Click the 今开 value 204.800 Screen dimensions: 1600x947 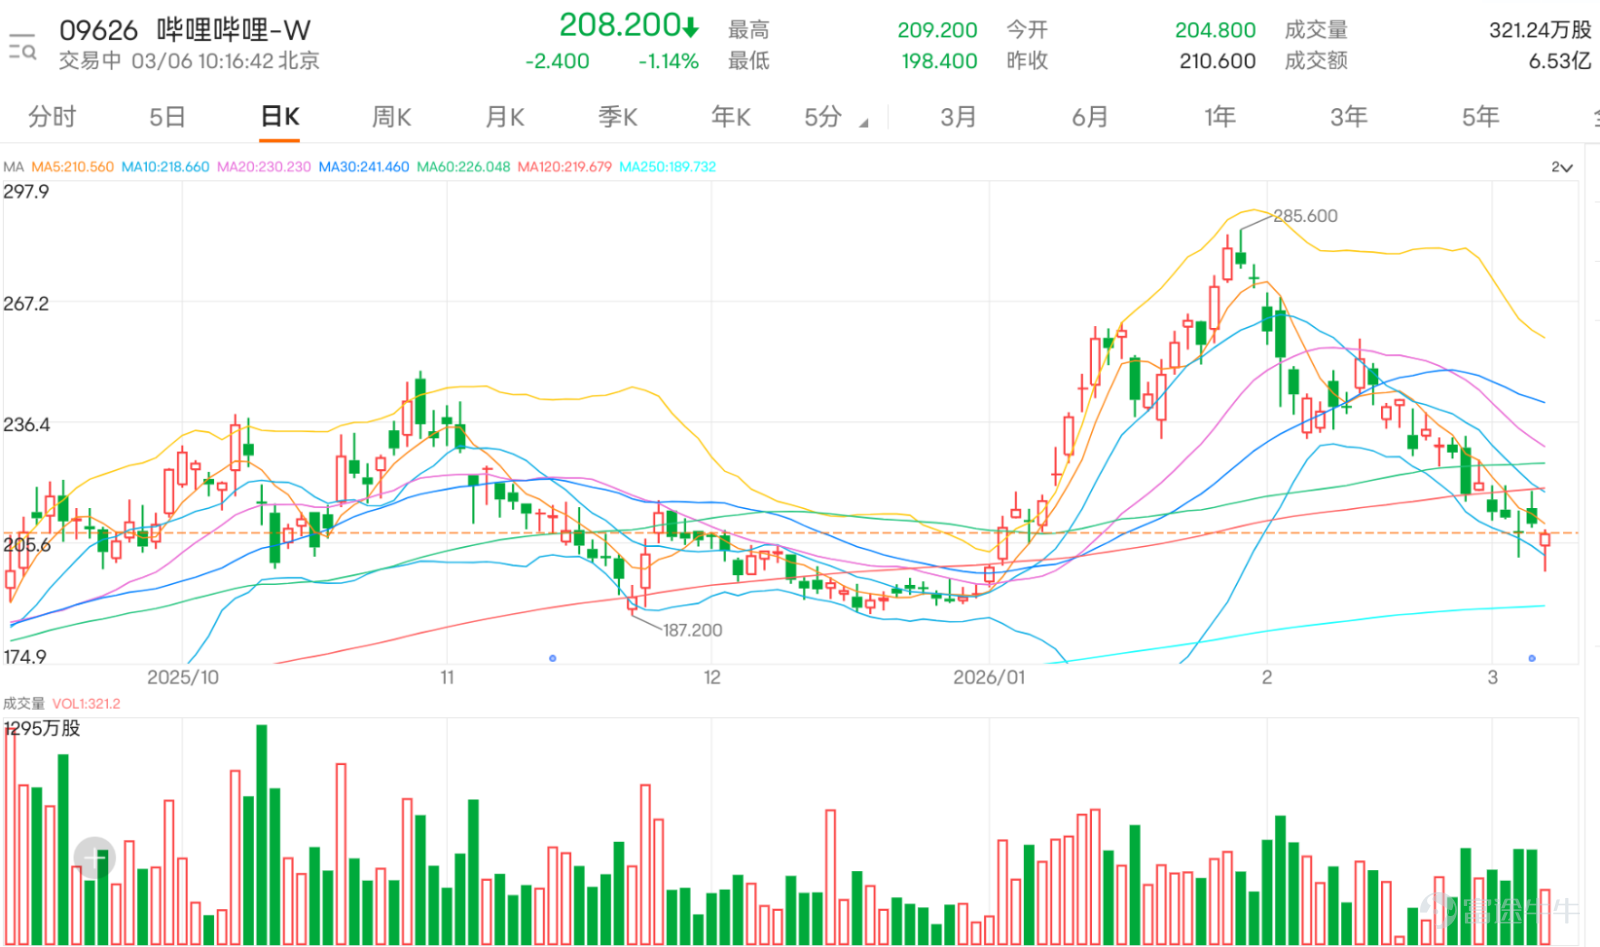click(x=1215, y=30)
